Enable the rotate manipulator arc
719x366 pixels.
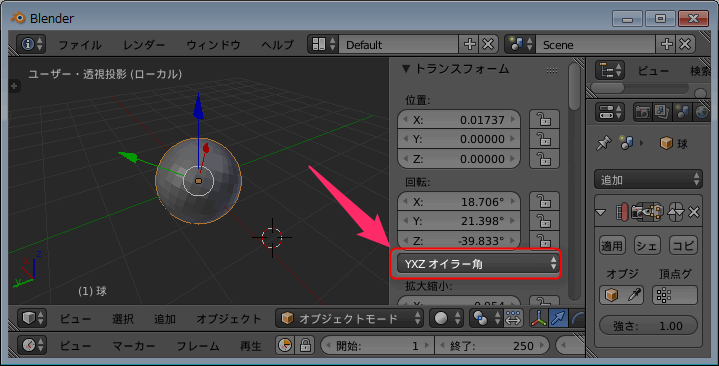(577, 318)
